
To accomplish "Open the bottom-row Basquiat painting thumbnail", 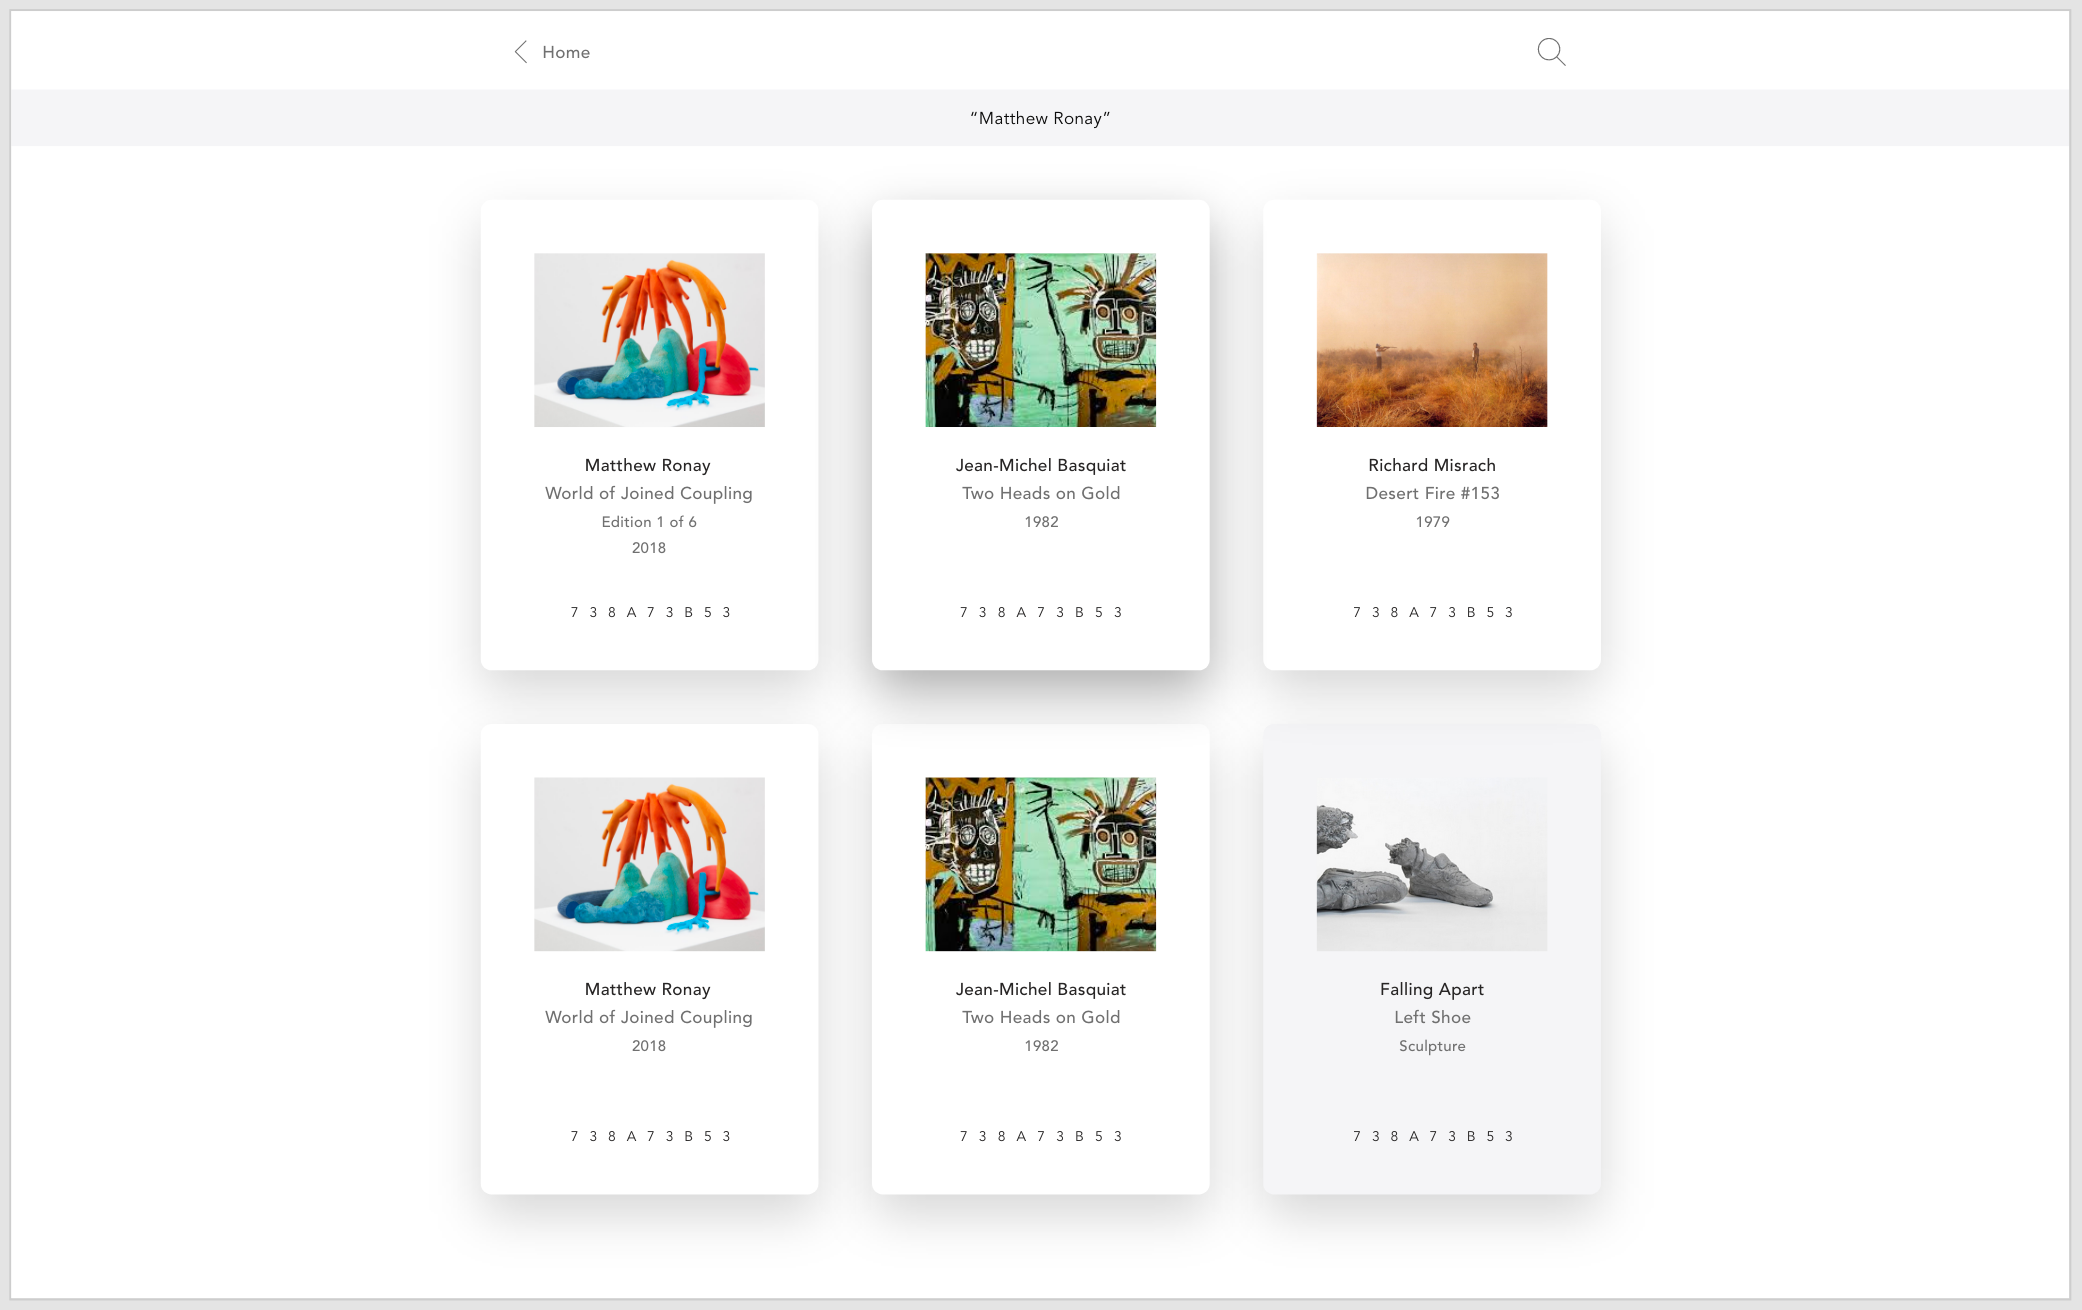I will point(1040,864).
